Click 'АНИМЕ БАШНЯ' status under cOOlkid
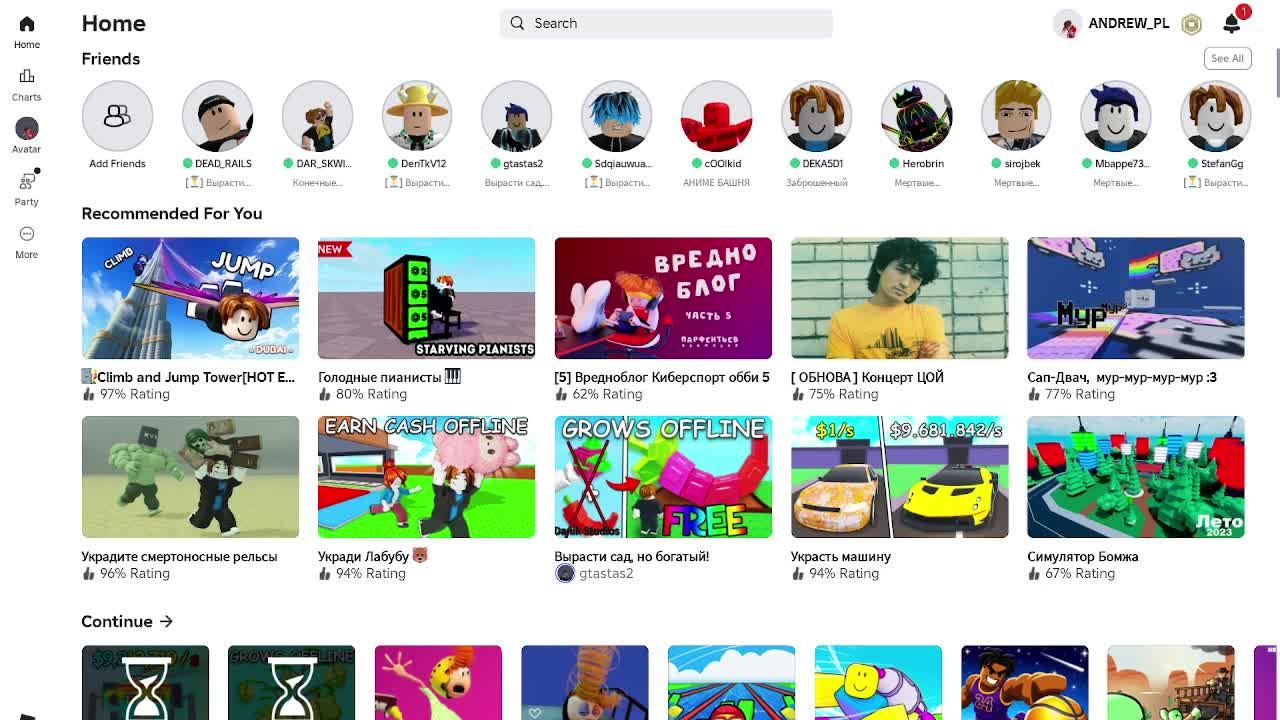Viewport: 1280px width, 720px height. 716,183
